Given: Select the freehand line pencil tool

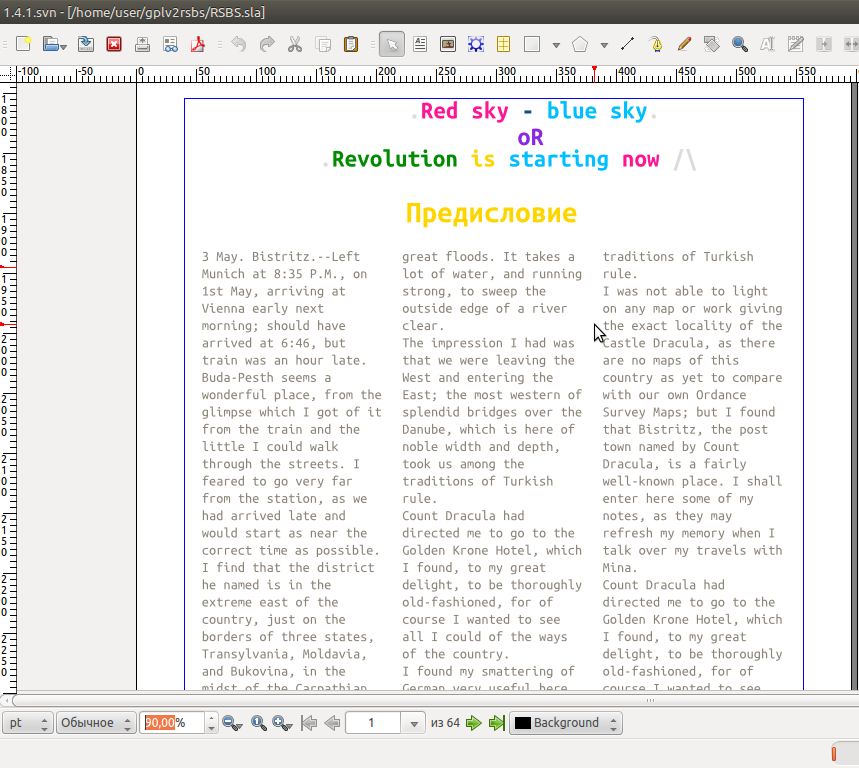Looking at the screenshot, I should pos(684,44).
